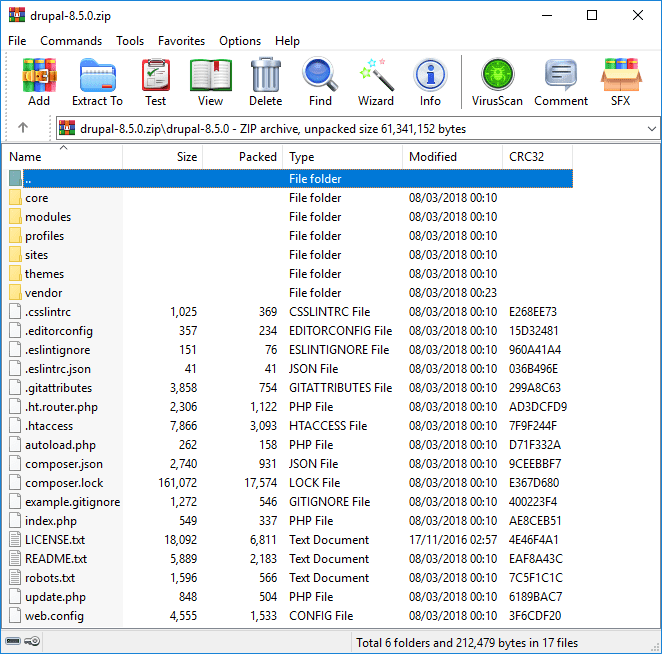Image resolution: width=662 pixels, height=654 pixels.
Task: Select the example.gitignore file name
Action: pos(73,502)
